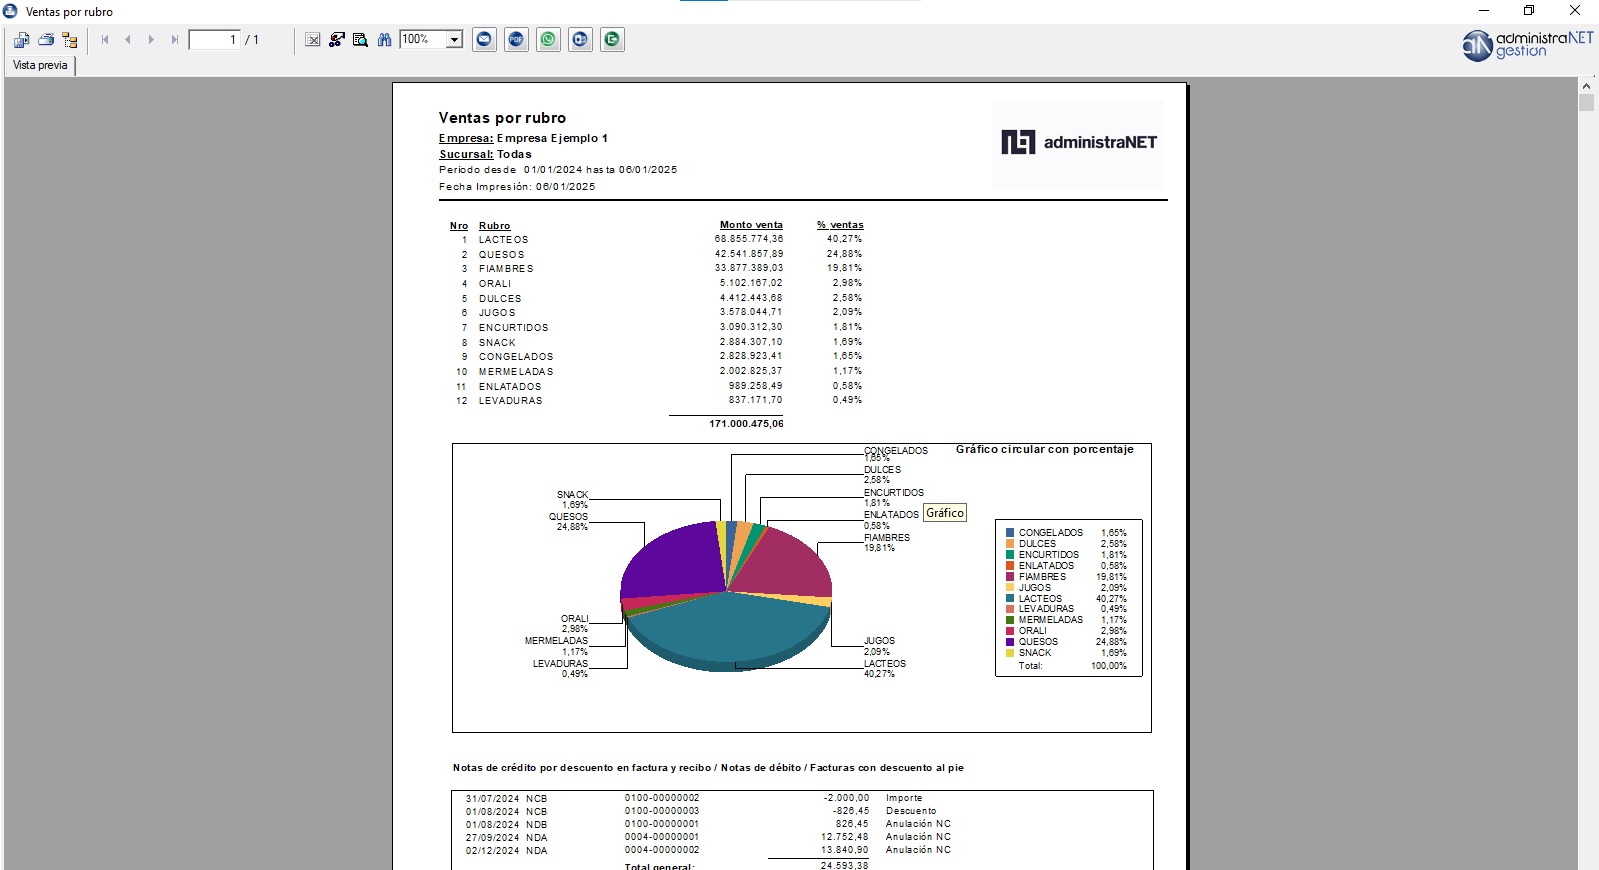The width and height of the screenshot is (1599, 870).
Task: Click document number 0100-00000003
Action: pos(662,811)
